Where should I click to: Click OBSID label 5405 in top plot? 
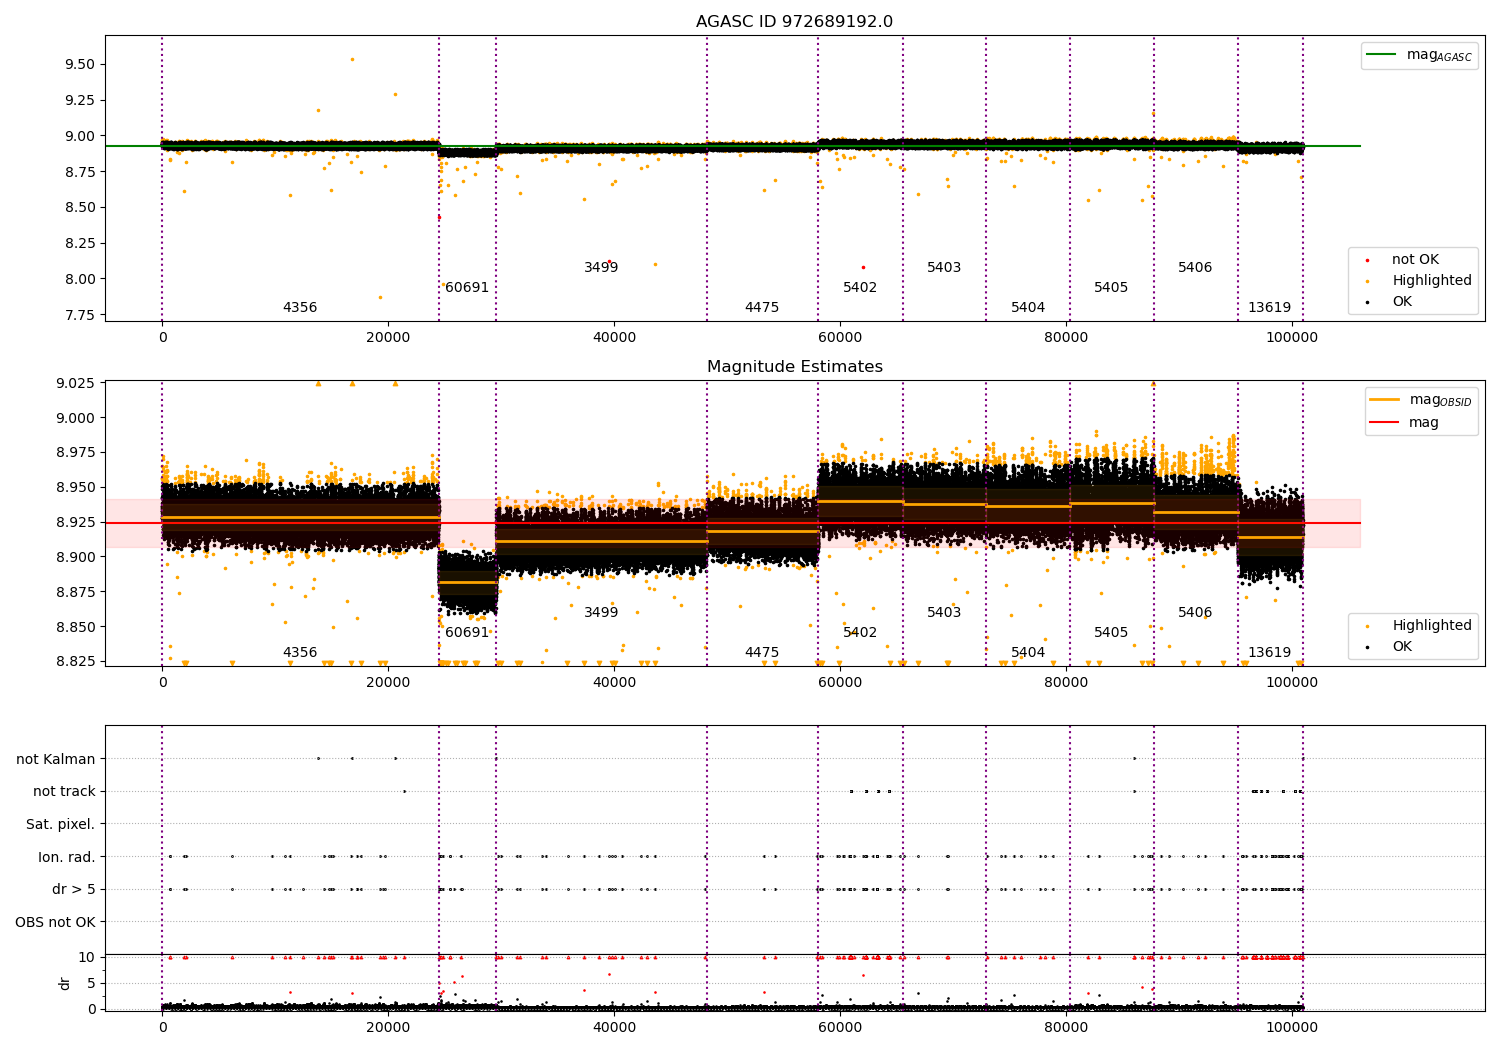pos(1111,288)
